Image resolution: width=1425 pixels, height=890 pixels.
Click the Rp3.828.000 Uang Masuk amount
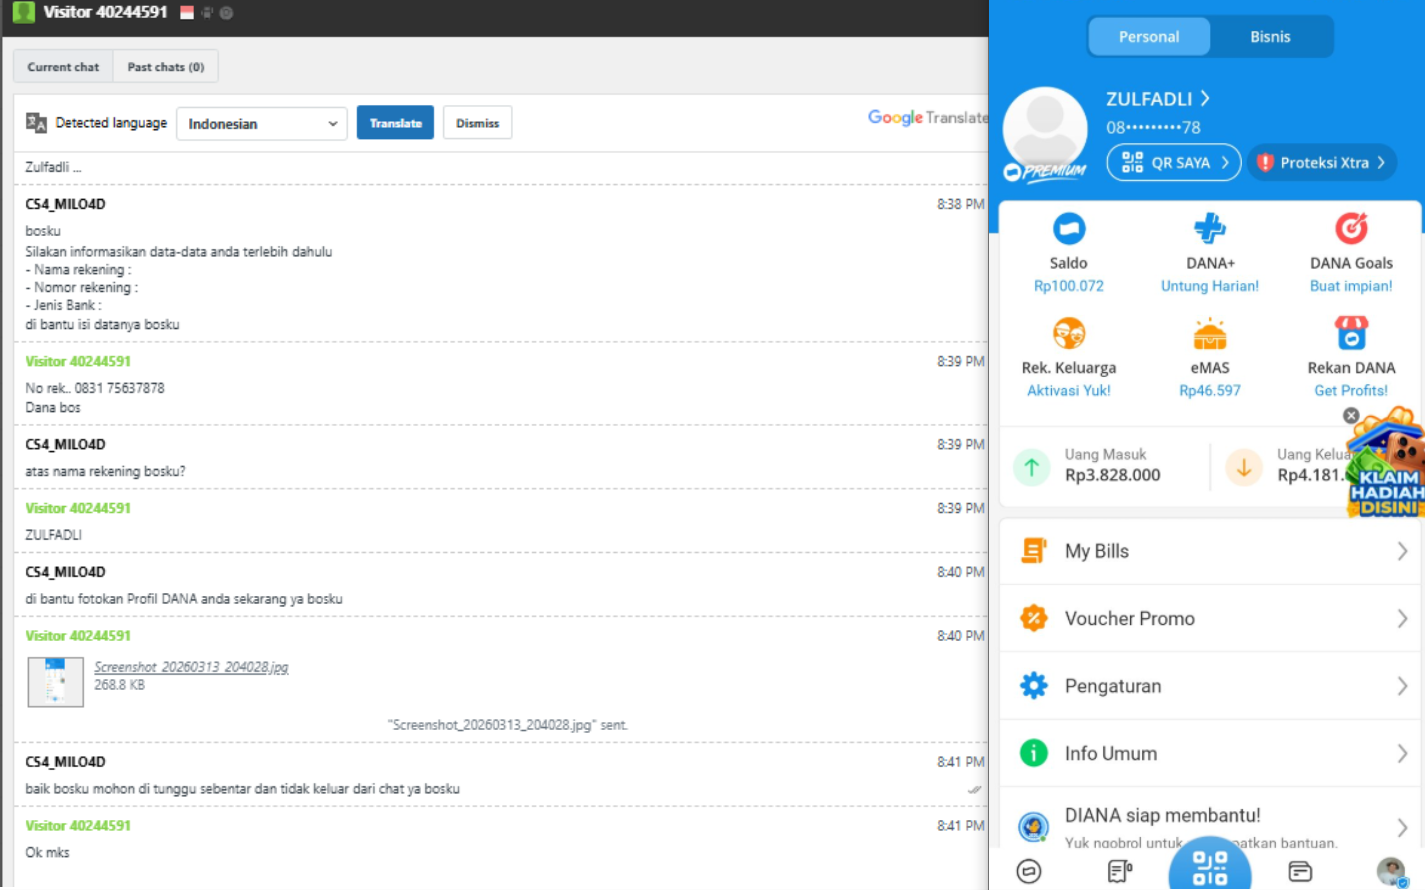pos(1113,476)
